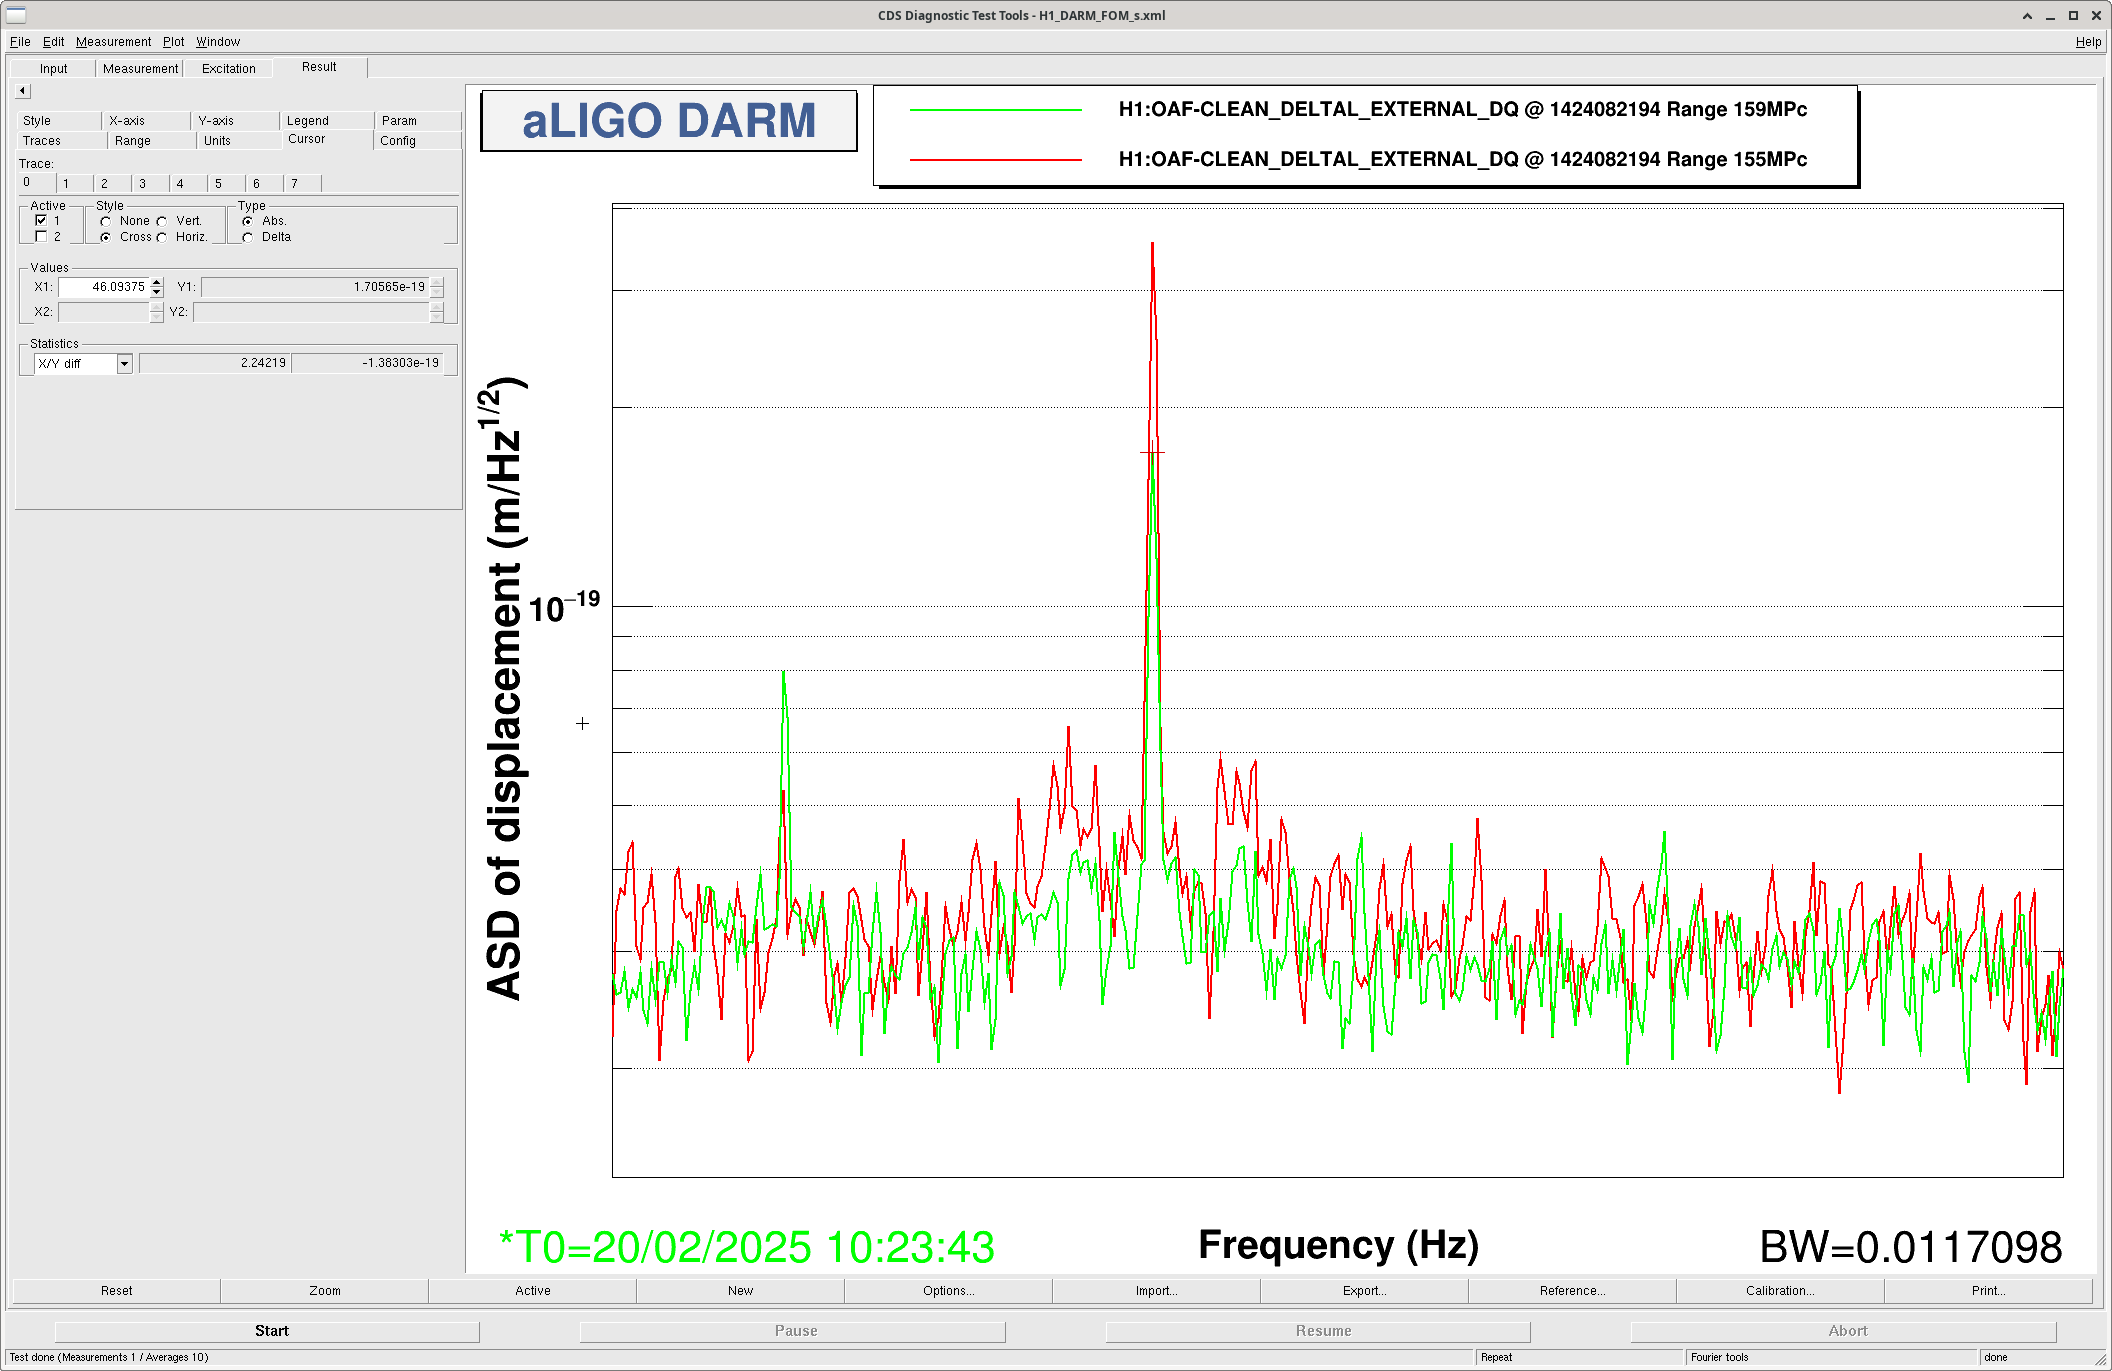This screenshot has height=1371, width=2112.
Task: Switch to the Measurement tab
Action: tap(140, 69)
